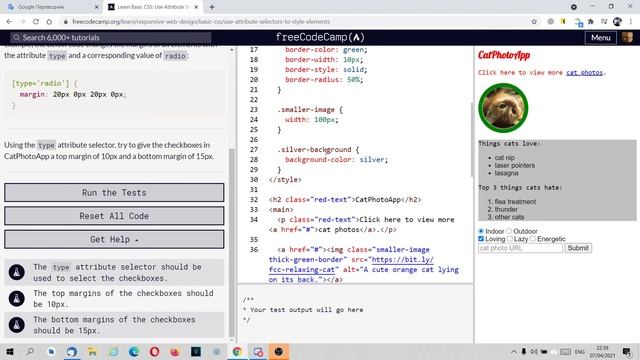Open the Chrome extensions puzzle icon
This screenshot has height=360, width=640.
click(591, 22)
